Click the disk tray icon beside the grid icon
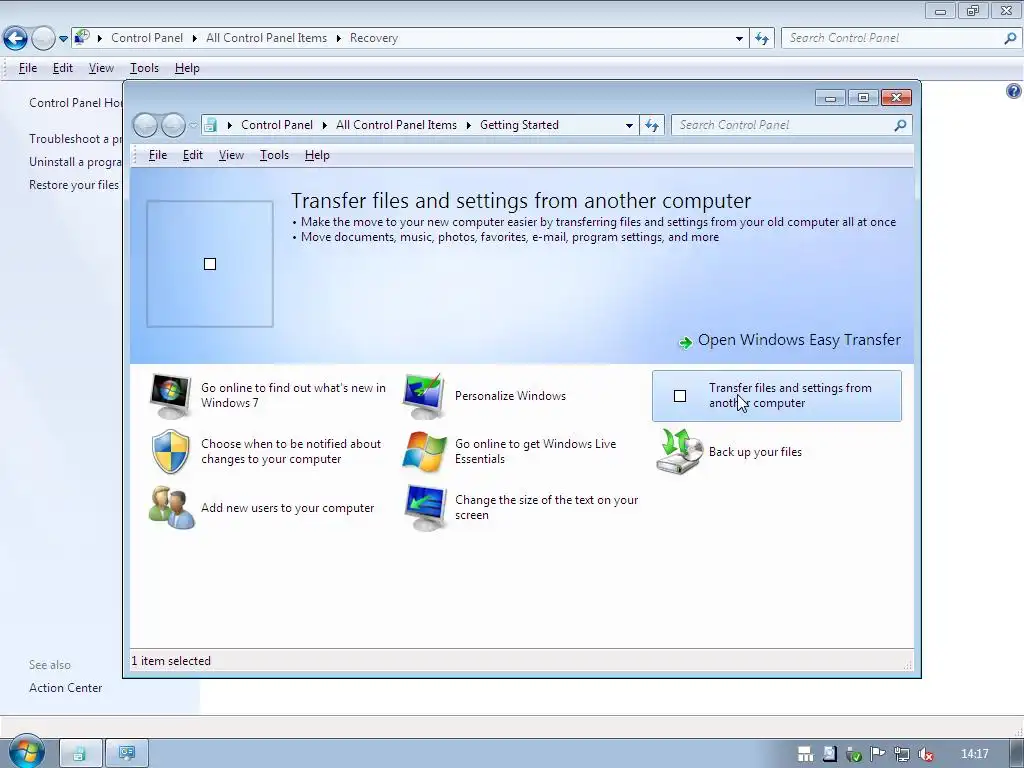Image resolution: width=1024 pixels, height=768 pixels. click(829, 754)
